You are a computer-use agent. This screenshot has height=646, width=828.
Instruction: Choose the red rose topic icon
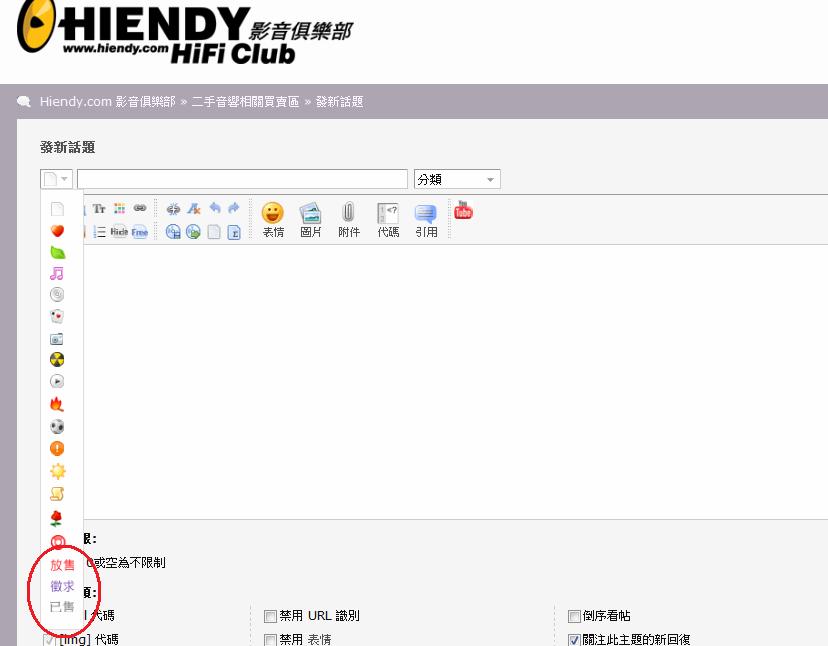tap(57, 518)
